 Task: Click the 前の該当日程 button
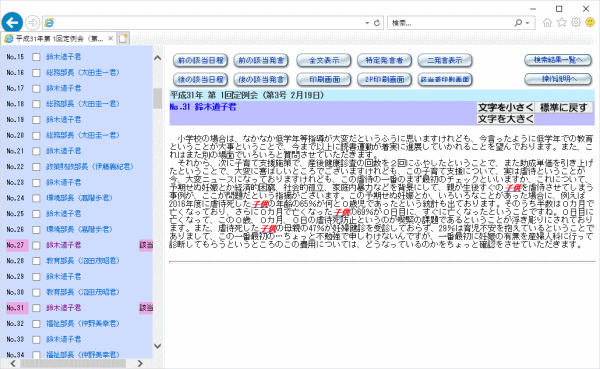(x=201, y=60)
